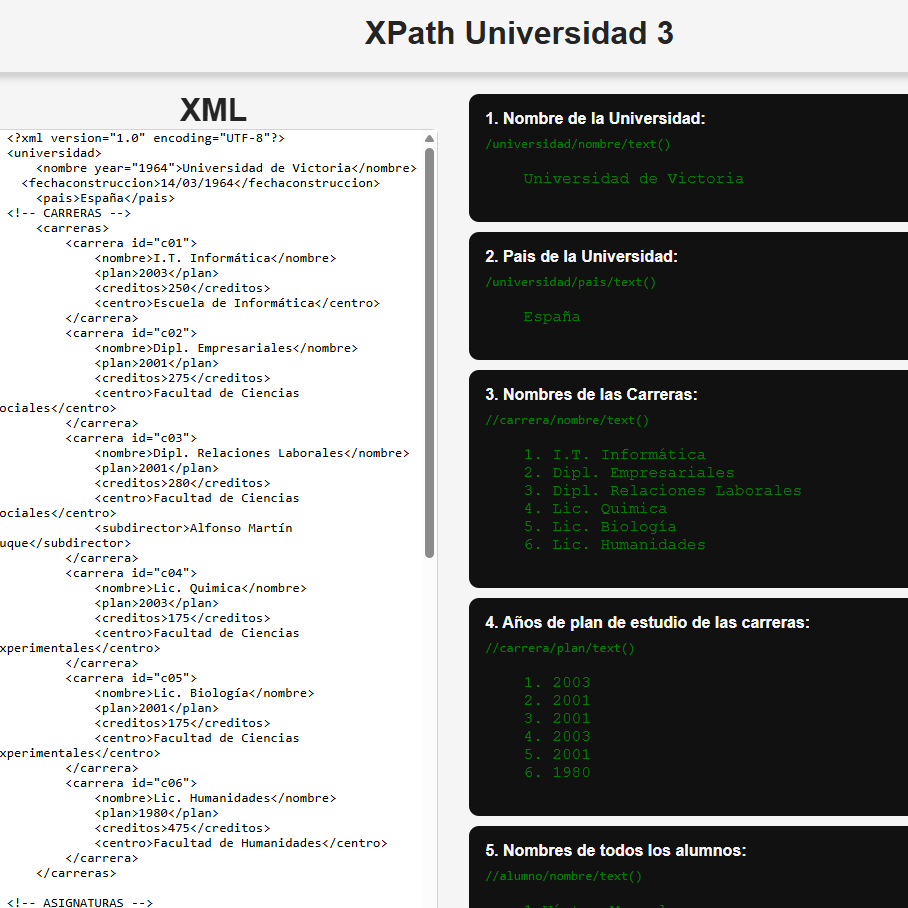
Task: Click heading 1. Nombre de la Universidad
Action: point(595,119)
